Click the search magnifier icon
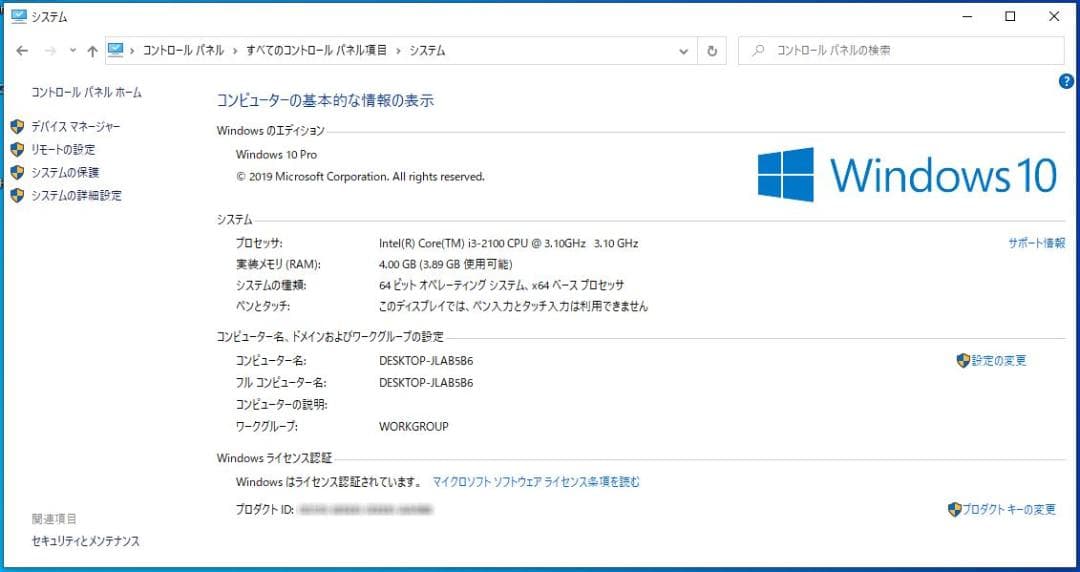Viewport: 1080px width, 572px height. [758, 50]
